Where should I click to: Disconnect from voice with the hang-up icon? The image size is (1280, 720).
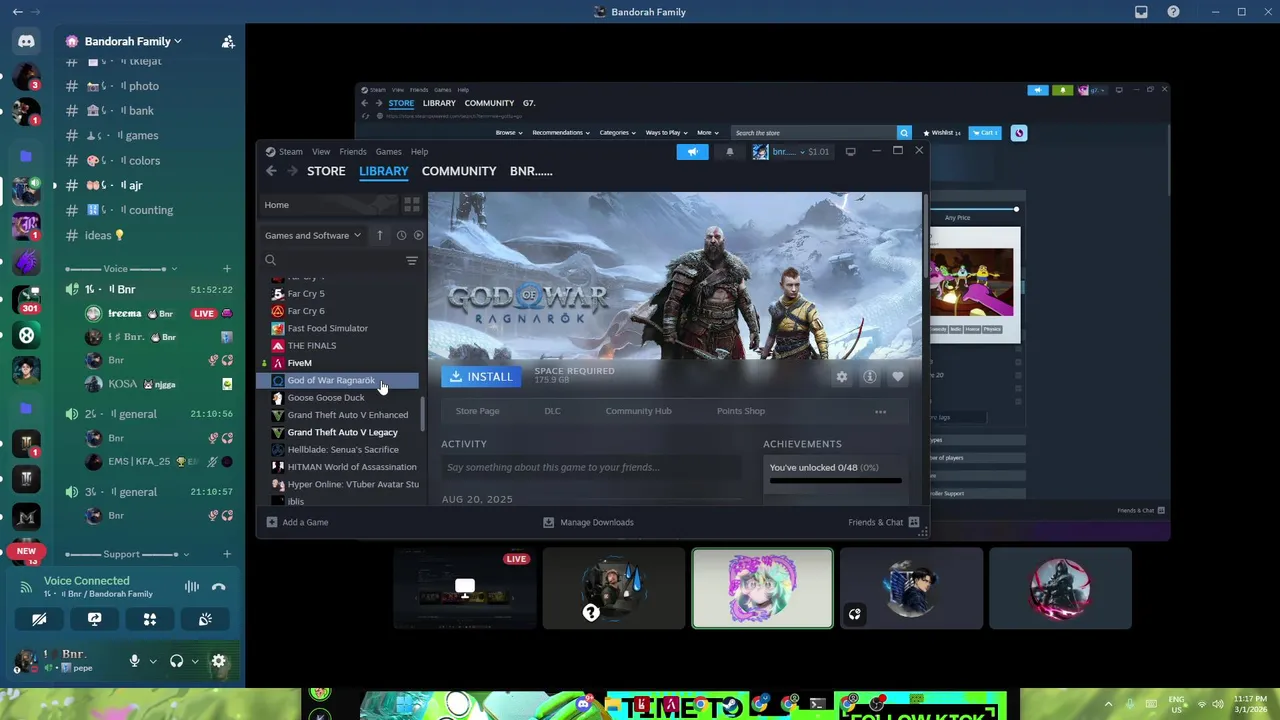coord(219,587)
